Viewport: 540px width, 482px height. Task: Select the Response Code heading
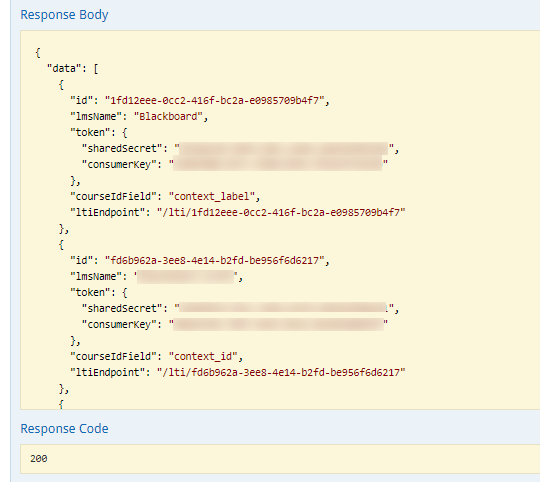pyautogui.click(x=64, y=429)
